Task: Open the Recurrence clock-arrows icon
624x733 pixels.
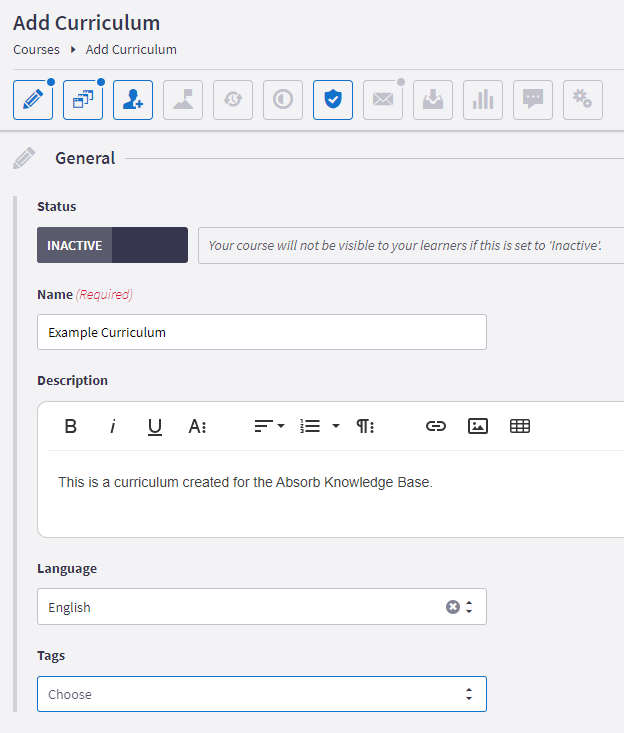Action: tap(233, 100)
